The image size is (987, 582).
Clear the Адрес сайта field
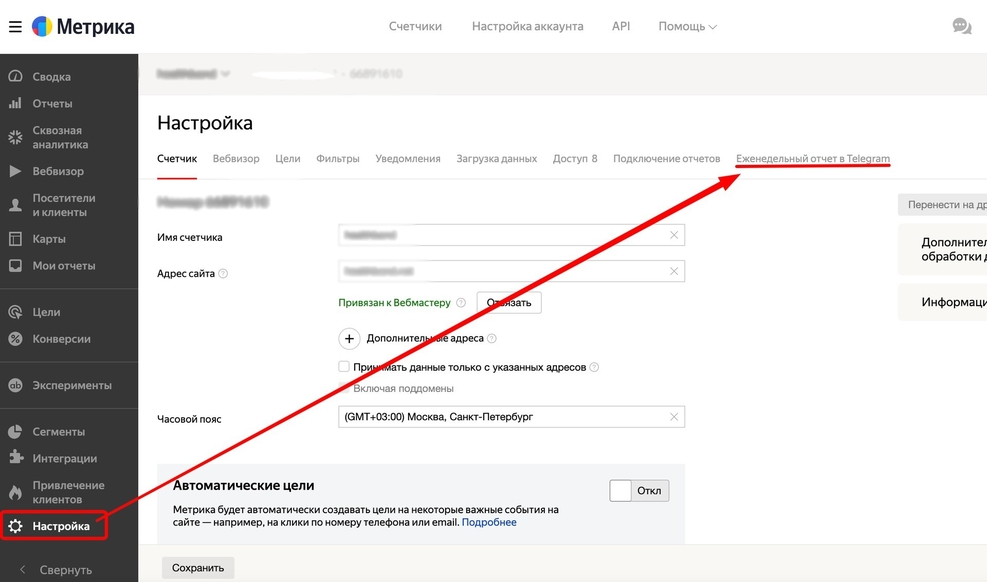[x=674, y=271]
